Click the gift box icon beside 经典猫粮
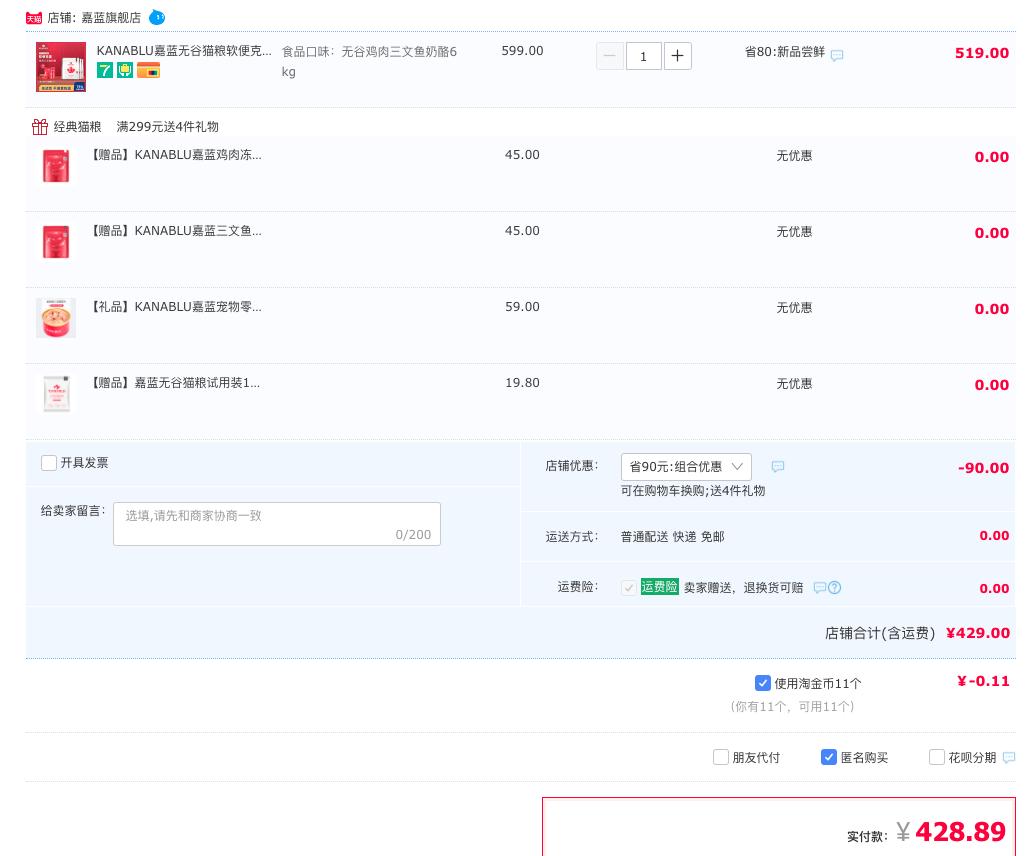The image size is (1036, 856). 40,127
